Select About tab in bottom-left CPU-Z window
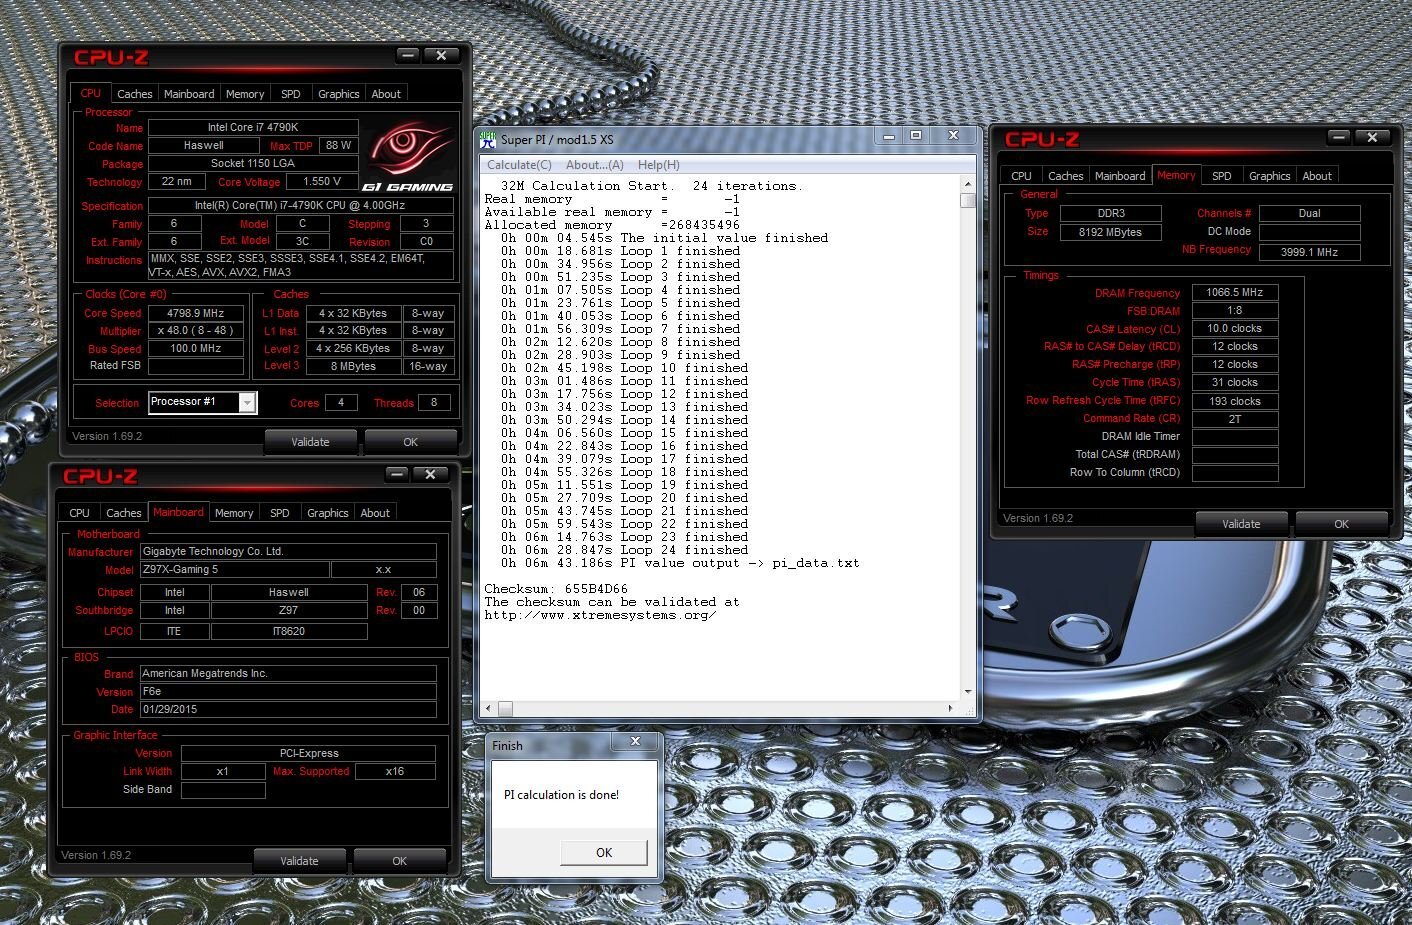Viewport: 1412px width, 925px height. [x=375, y=513]
